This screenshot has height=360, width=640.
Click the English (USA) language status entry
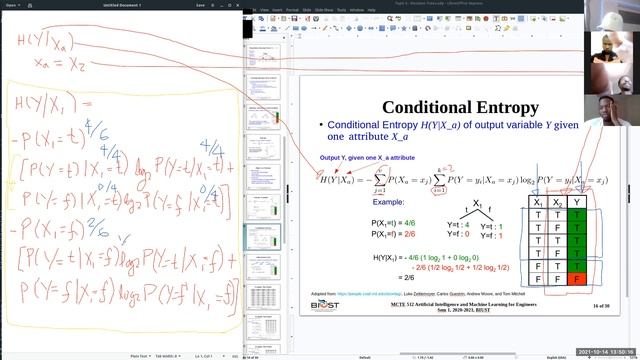pos(556,357)
